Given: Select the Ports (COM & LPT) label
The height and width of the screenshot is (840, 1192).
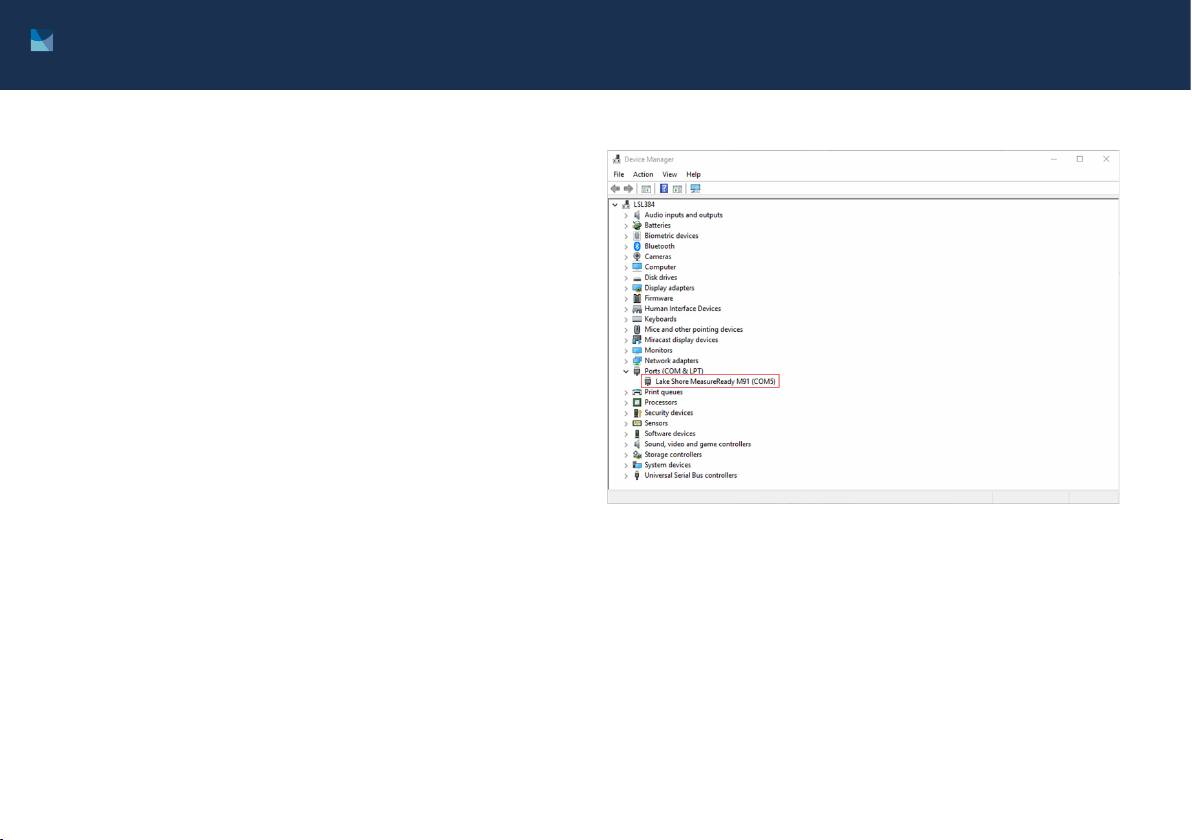Looking at the screenshot, I should 674,371.
